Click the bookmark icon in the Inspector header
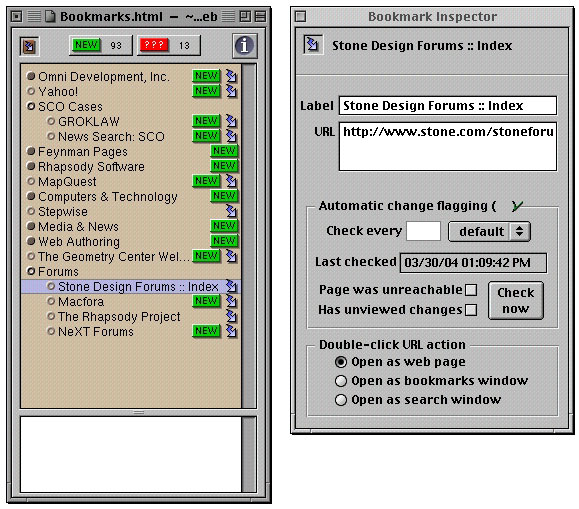Viewport: 579px width, 509px height. (313, 45)
